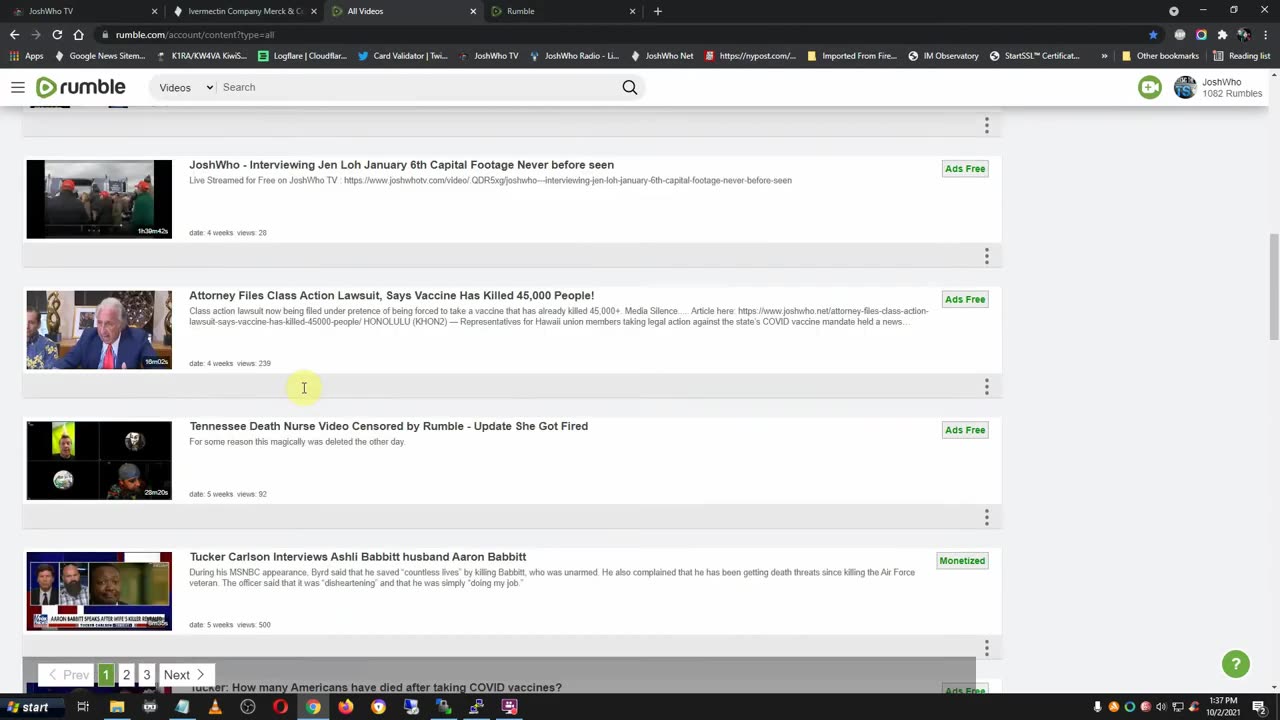The width and height of the screenshot is (1280, 720).
Task: Open Apps bookmark shortcut
Action: pos(27,56)
